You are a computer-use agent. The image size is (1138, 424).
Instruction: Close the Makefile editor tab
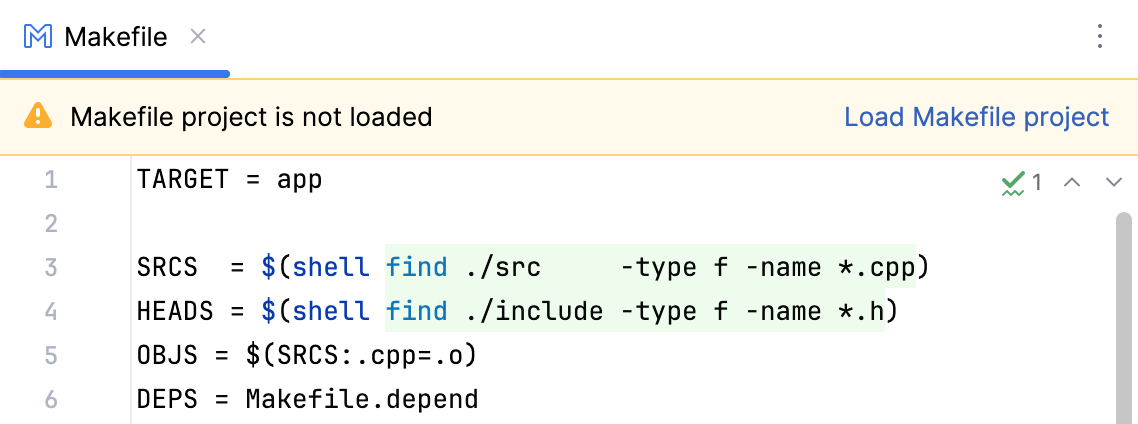point(198,37)
